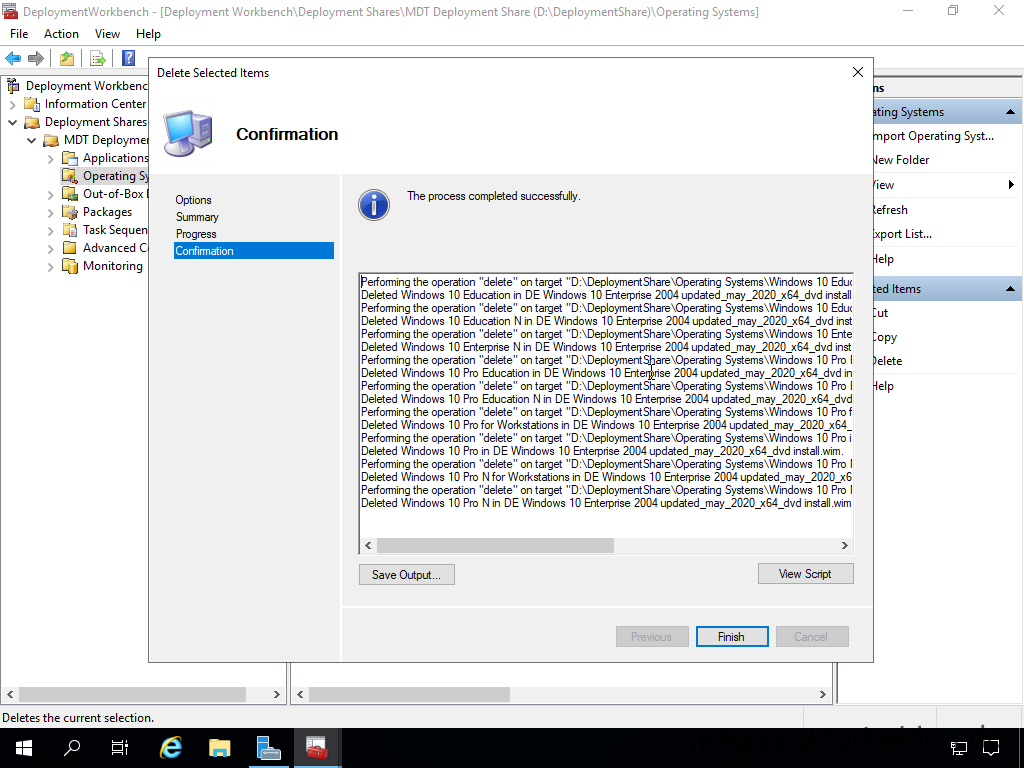
Task: Open the Action menu
Action: pos(61,34)
